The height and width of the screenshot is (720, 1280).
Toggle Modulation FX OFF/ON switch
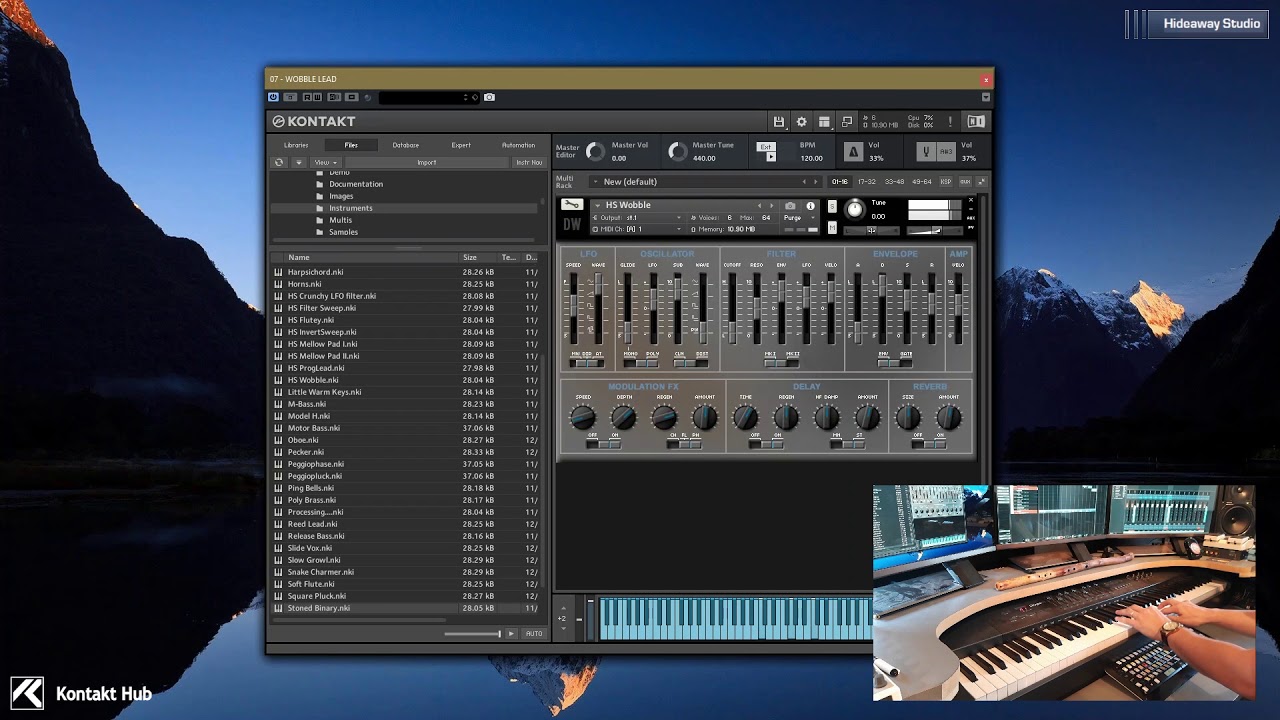click(603, 443)
